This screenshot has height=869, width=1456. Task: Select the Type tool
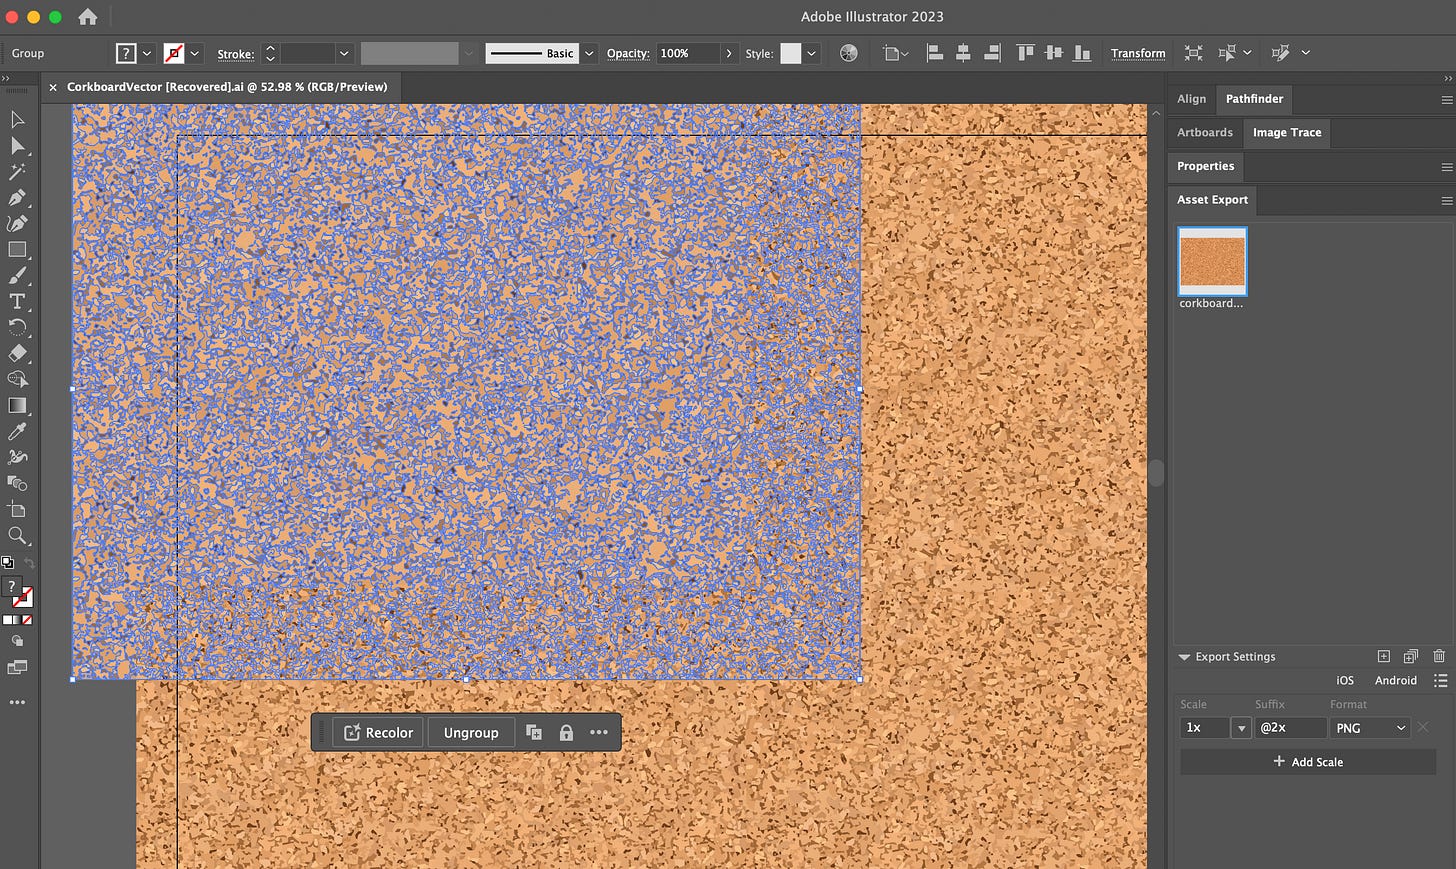[17, 302]
